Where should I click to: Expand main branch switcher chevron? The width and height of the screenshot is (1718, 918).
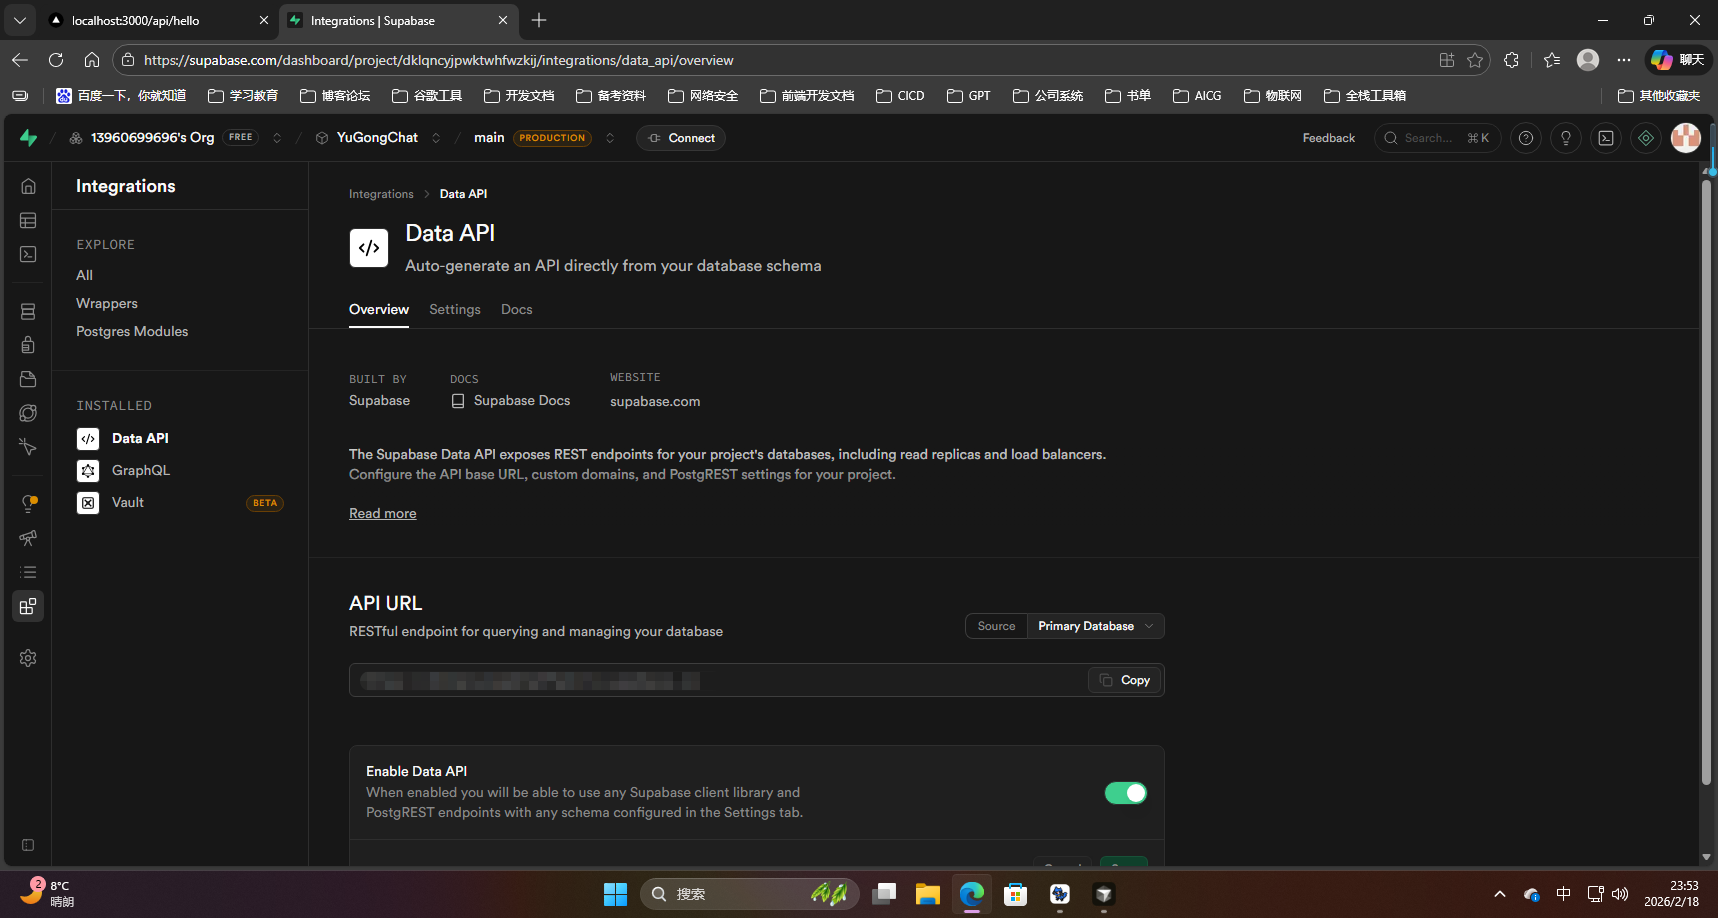610,138
